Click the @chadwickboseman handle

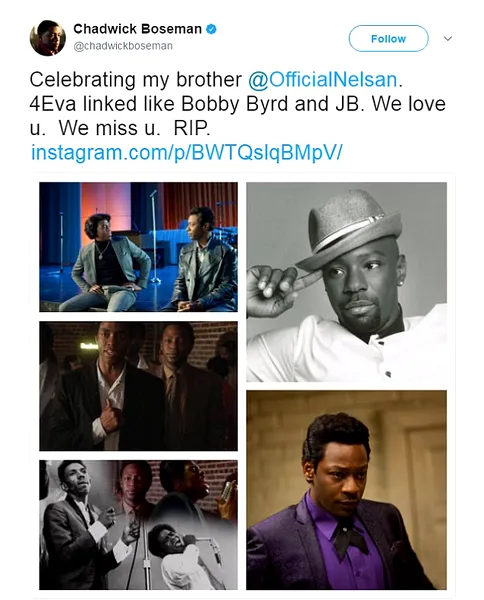click(x=123, y=46)
